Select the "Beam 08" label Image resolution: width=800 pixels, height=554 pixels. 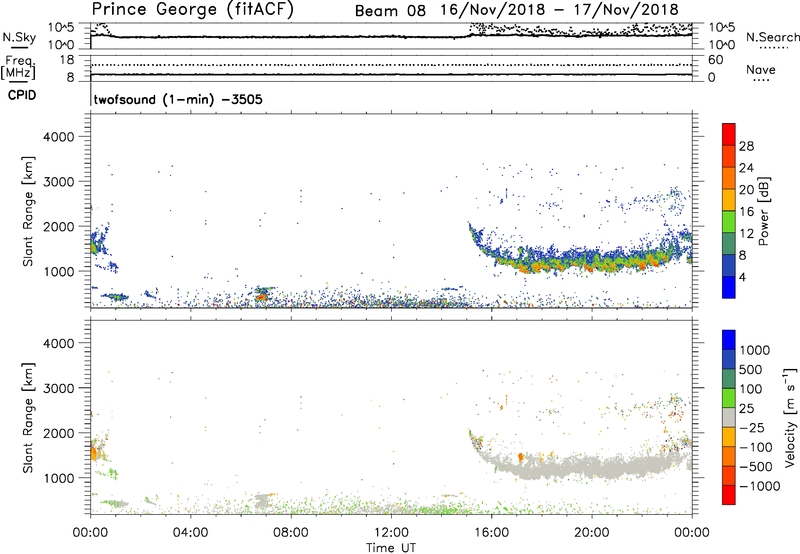[390, 11]
